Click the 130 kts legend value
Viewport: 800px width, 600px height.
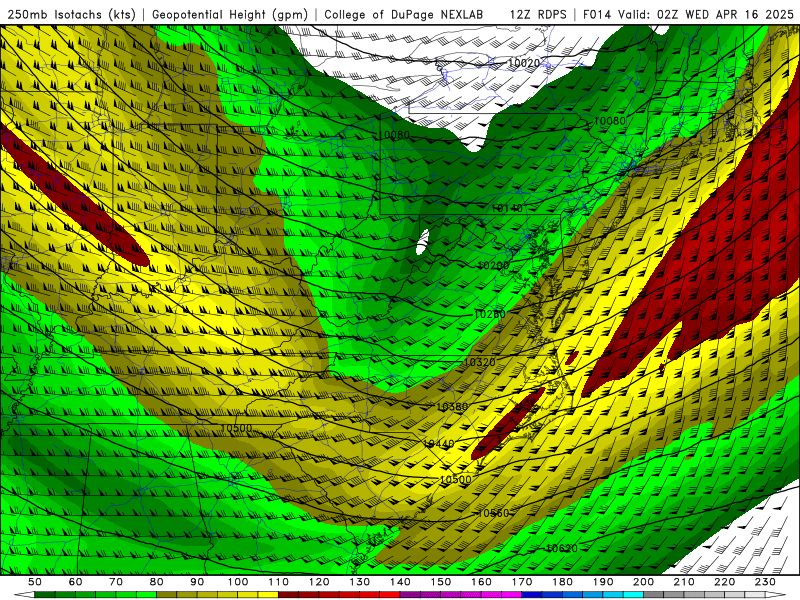click(360, 582)
